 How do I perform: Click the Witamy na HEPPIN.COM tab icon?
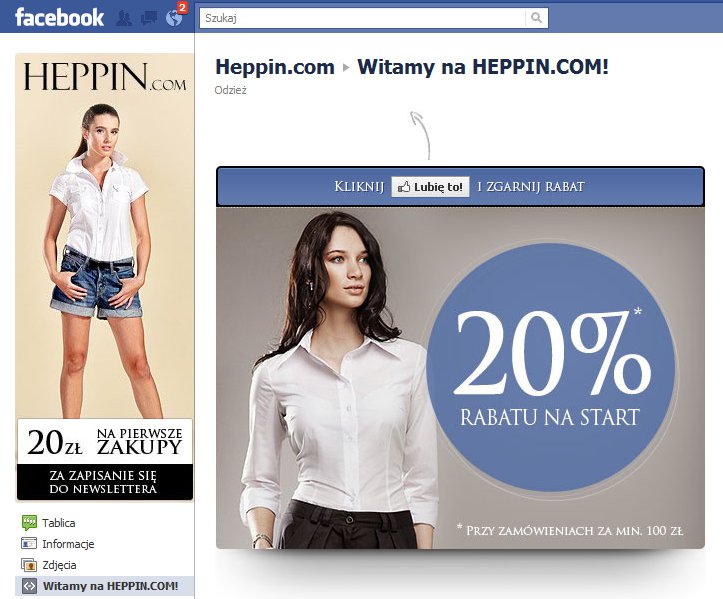[30, 586]
